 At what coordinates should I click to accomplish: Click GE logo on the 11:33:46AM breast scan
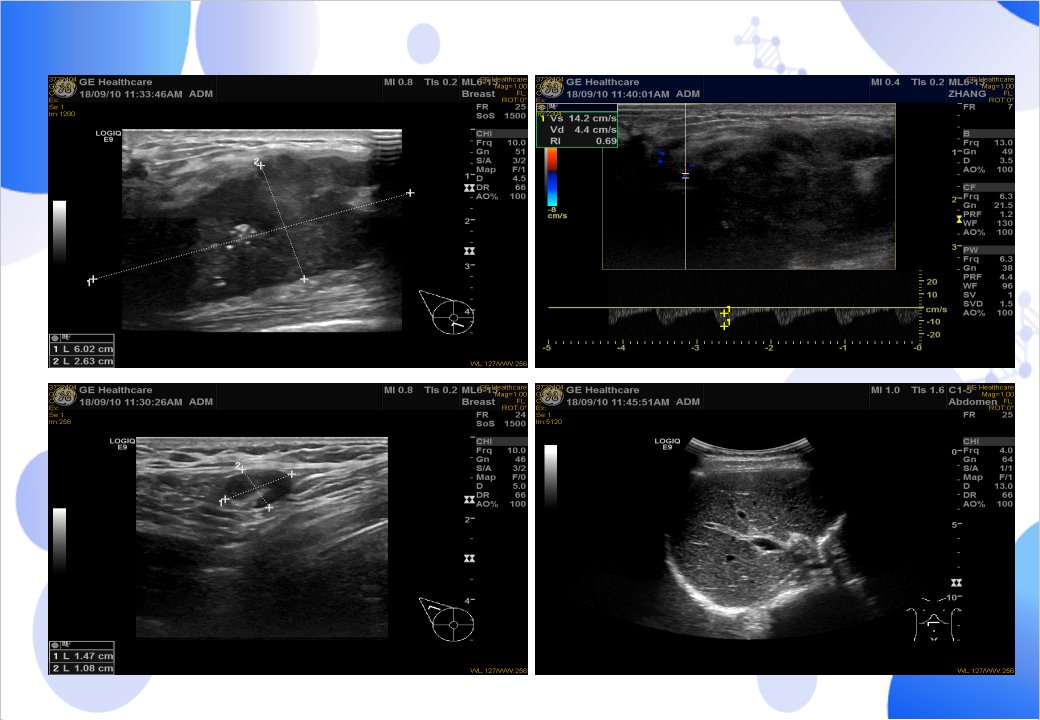click(64, 88)
